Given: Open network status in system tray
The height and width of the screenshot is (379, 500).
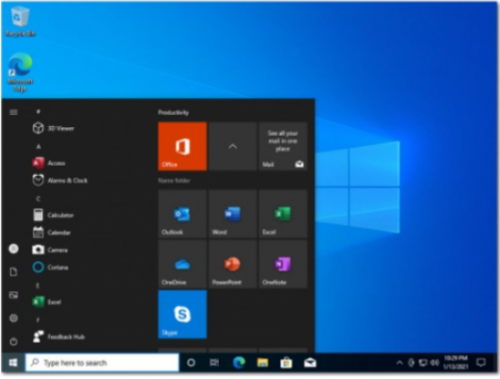Looking at the screenshot, I should click(x=423, y=362).
